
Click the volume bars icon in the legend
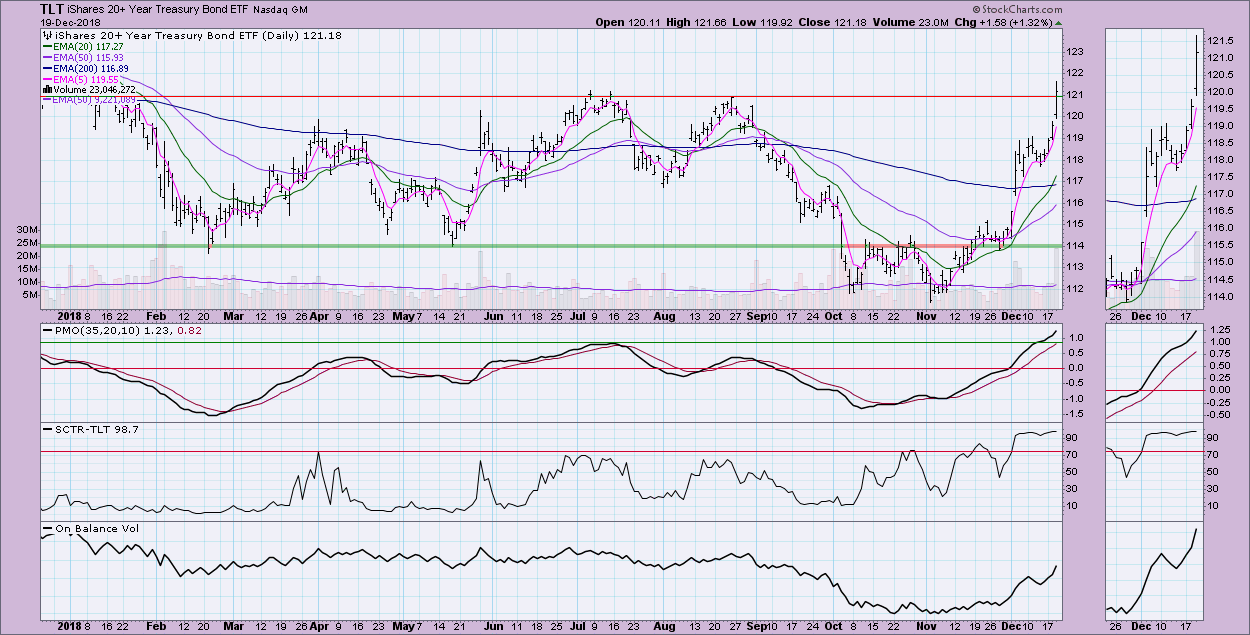click(x=46, y=89)
